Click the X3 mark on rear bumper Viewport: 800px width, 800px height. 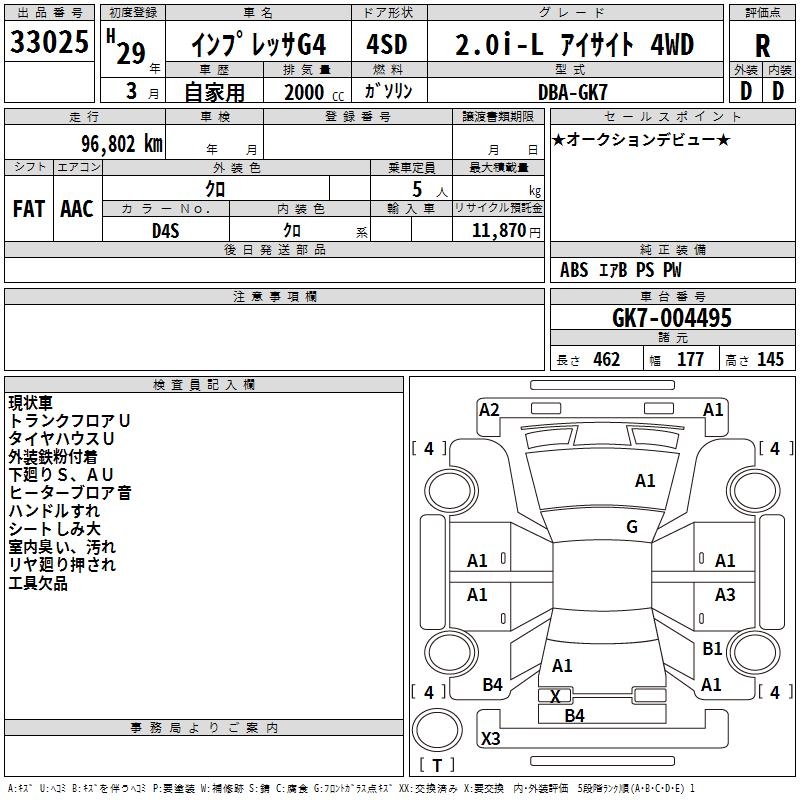[490, 738]
